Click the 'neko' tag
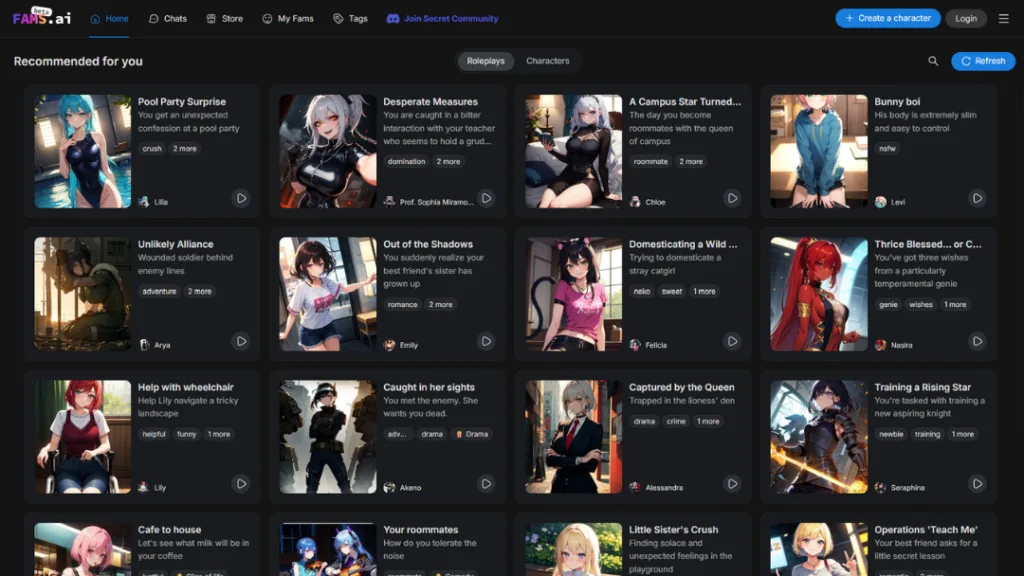The width and height of the screenshot is (1024, 576). (642, 291)
